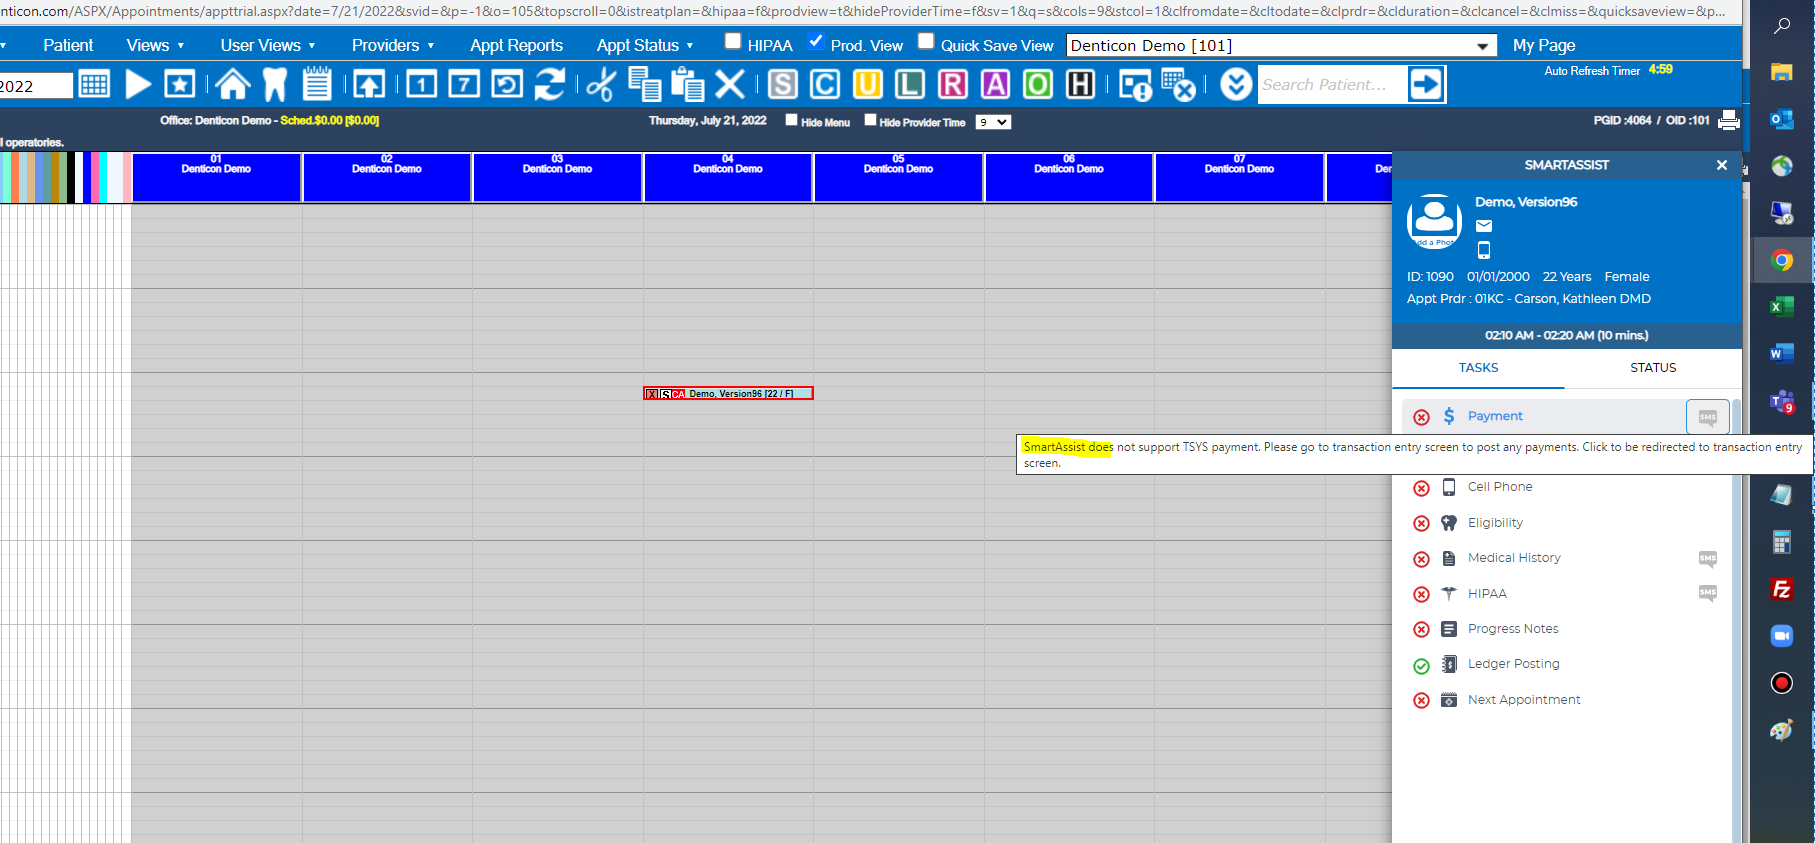Click the play arrow toolbar icon
The image size is (1815, 843).
138,85
